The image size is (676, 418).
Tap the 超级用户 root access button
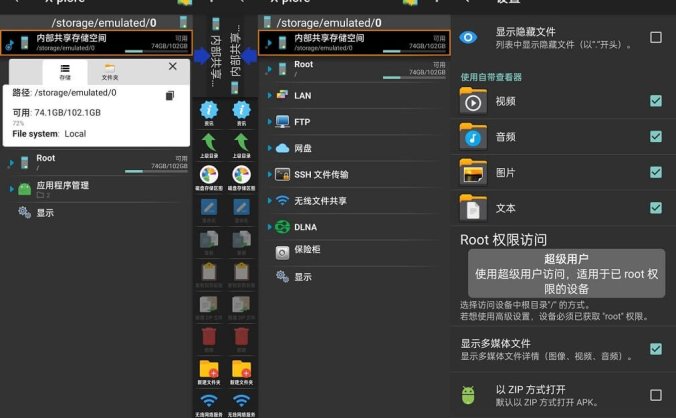tap(566, 273)
